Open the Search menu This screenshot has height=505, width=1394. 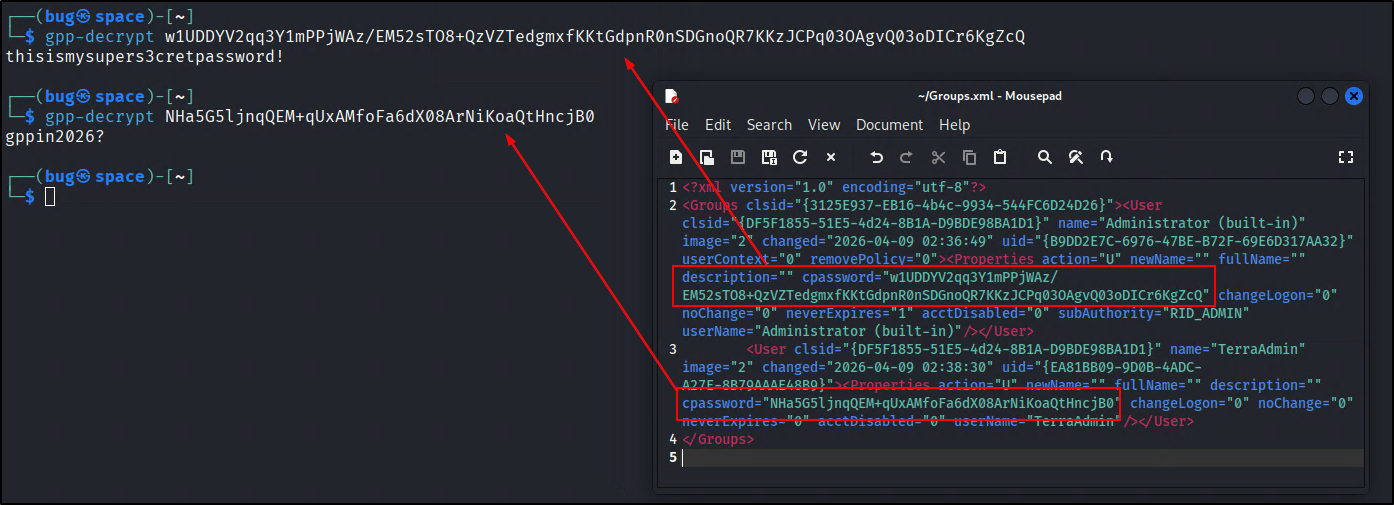769,125
